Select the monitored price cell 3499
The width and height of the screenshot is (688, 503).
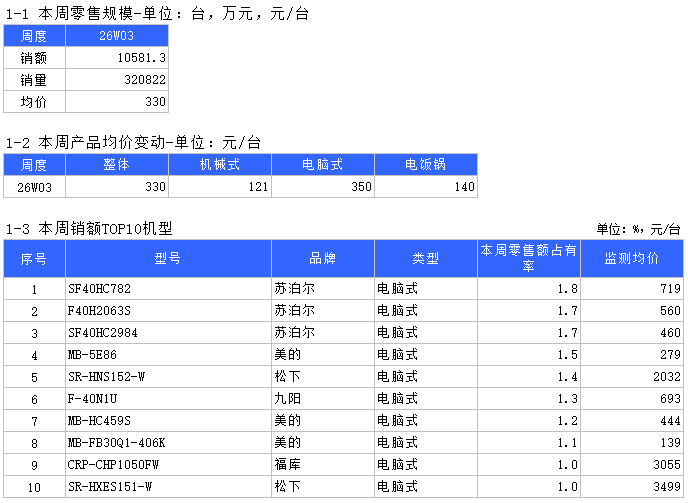pyautogui.click(x=632, y=487)
